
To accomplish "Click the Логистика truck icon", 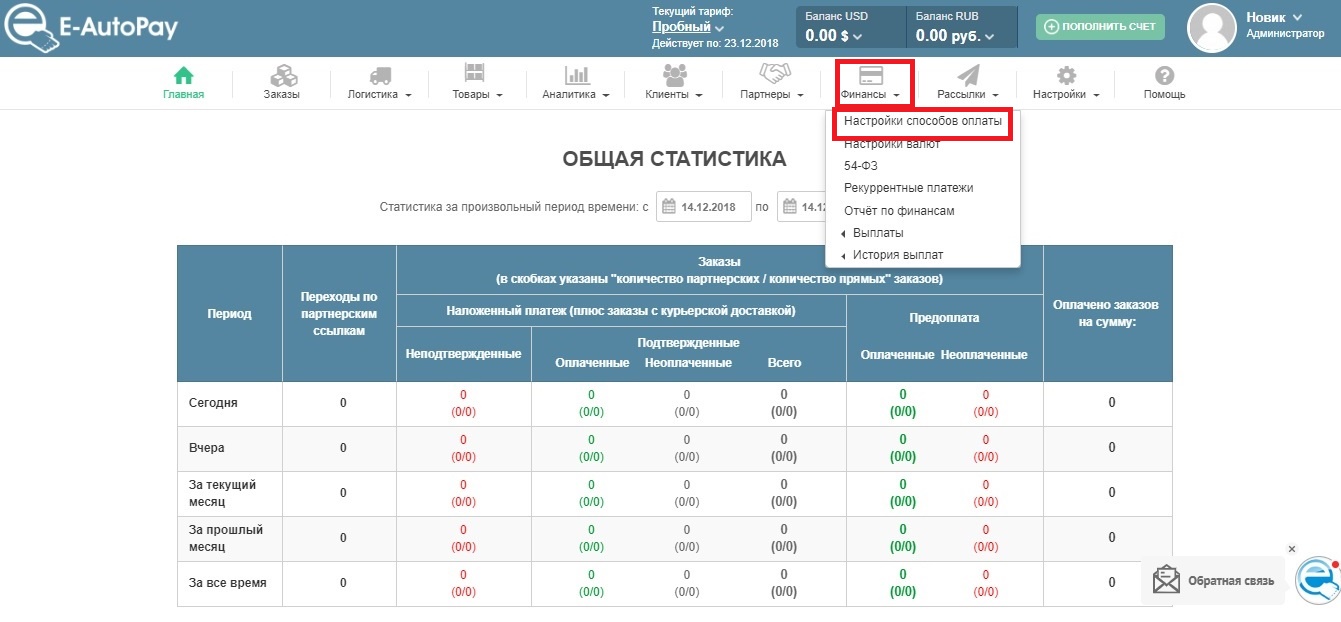I will click(379, 76).
